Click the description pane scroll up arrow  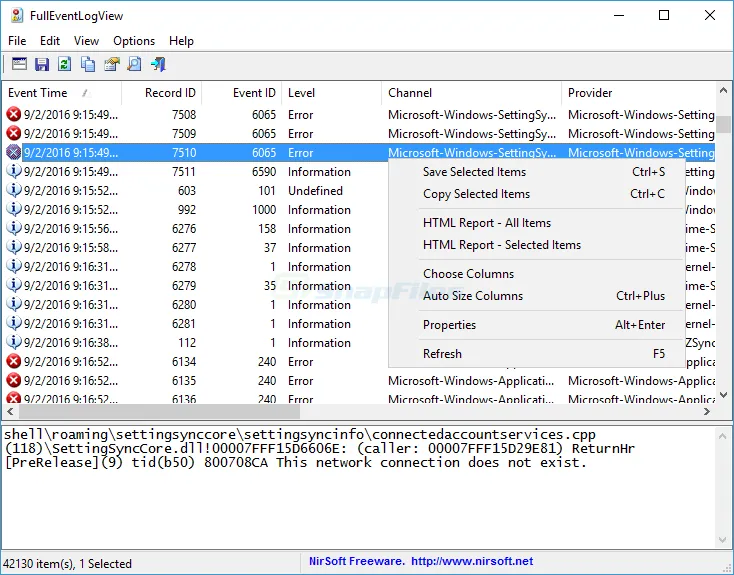(723, 436)
